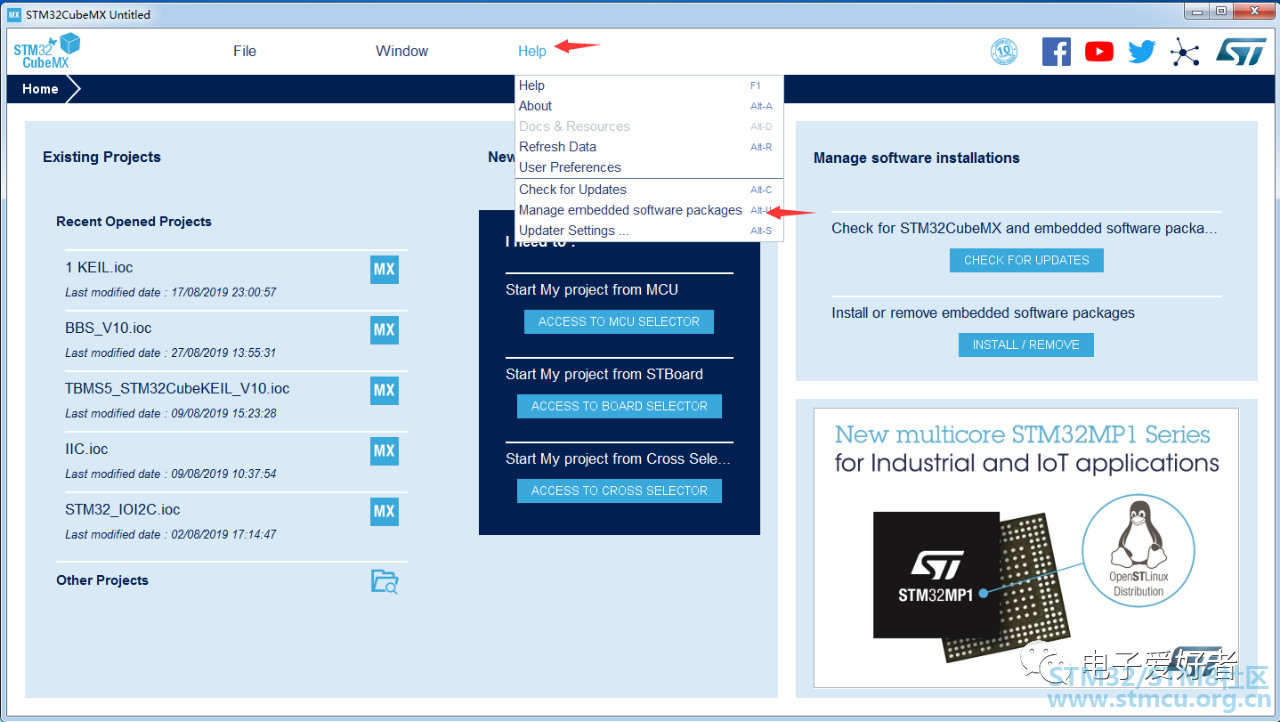This screenshot has width=1280, height=722.
Task: Click MX icon beside STM32_IOI2C.ioc
Action: coord(384,511)
